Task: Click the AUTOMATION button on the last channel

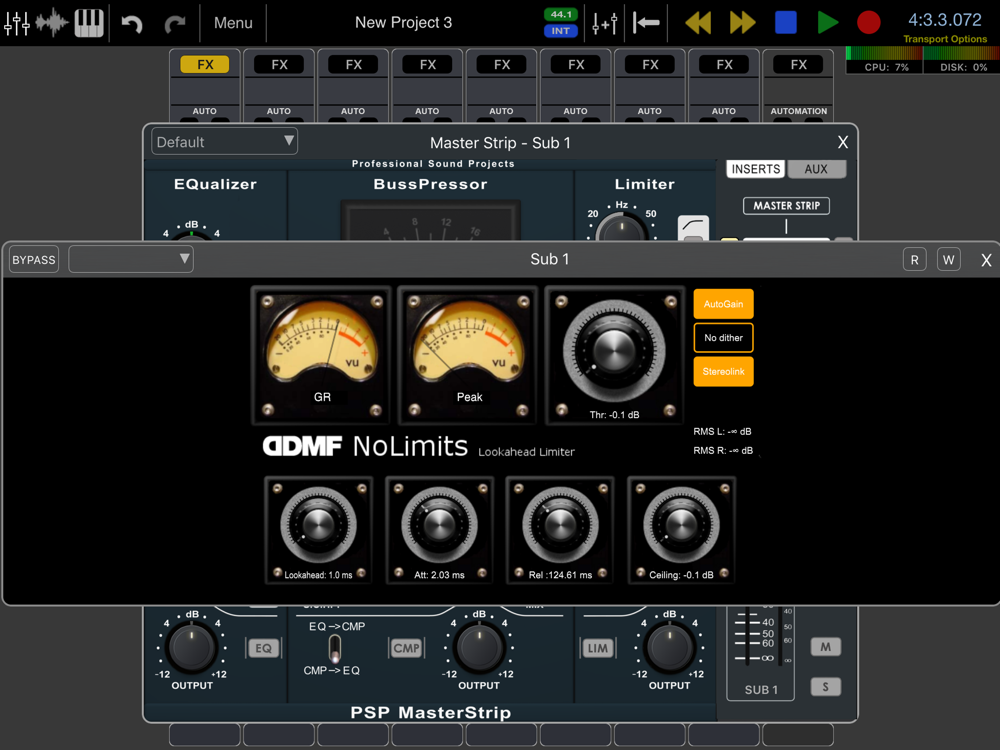Action: (798, 111)
